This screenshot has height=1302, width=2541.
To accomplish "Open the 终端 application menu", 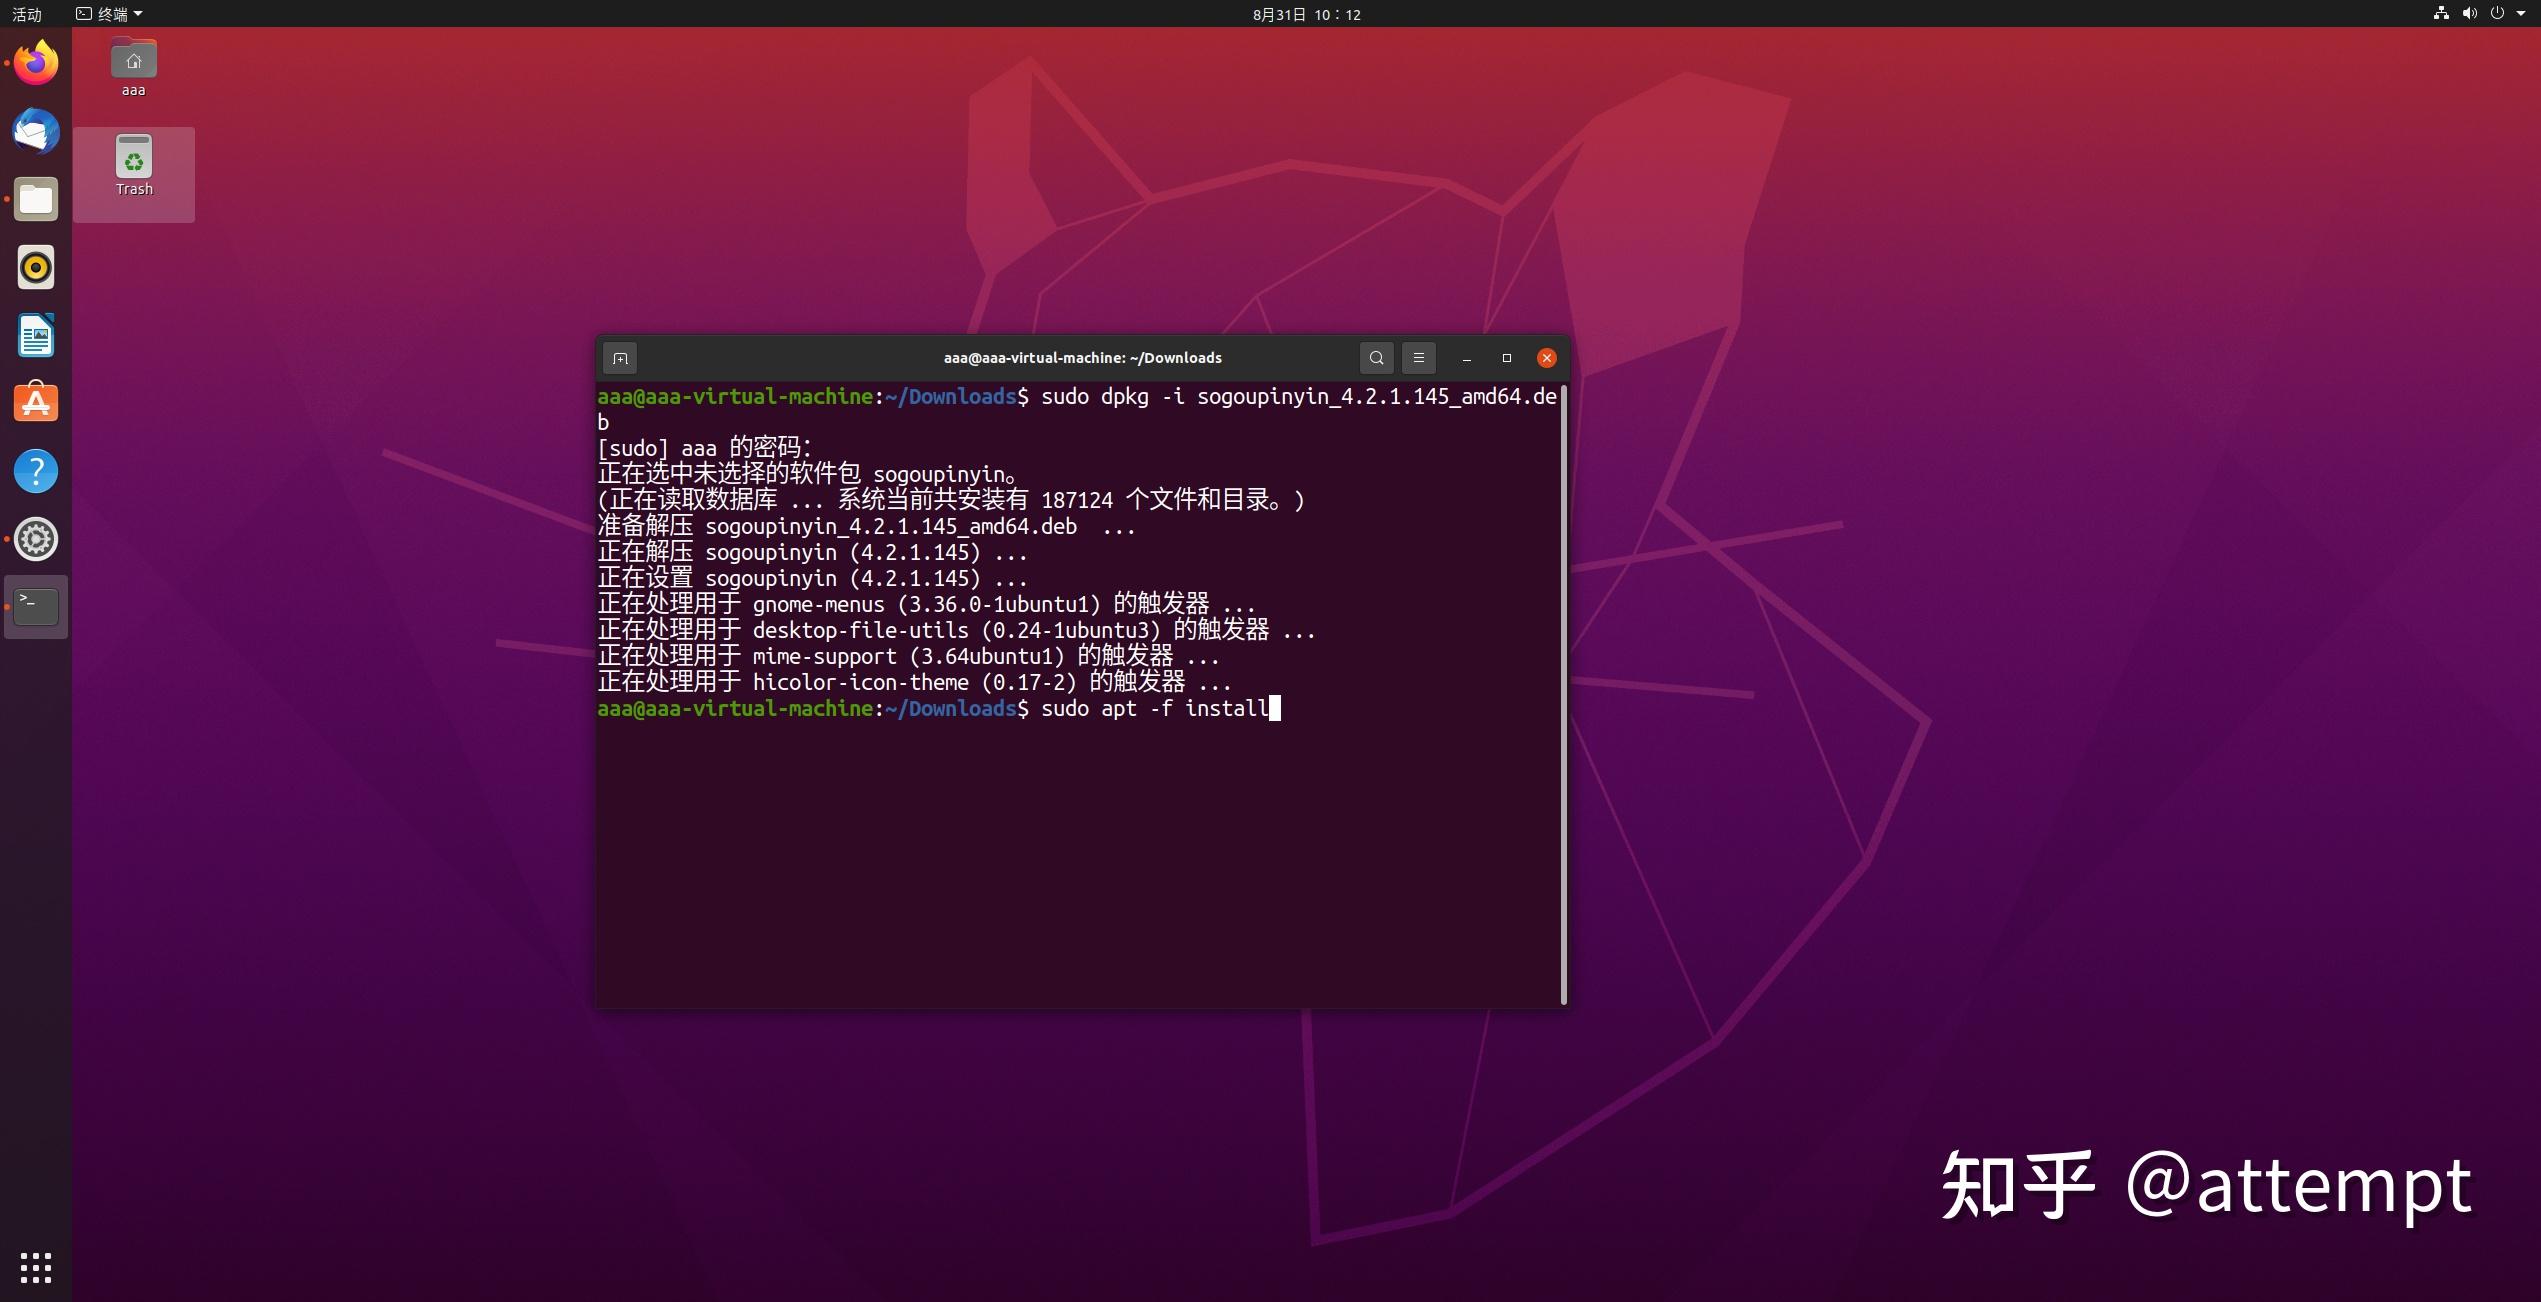I will [109, 14].
